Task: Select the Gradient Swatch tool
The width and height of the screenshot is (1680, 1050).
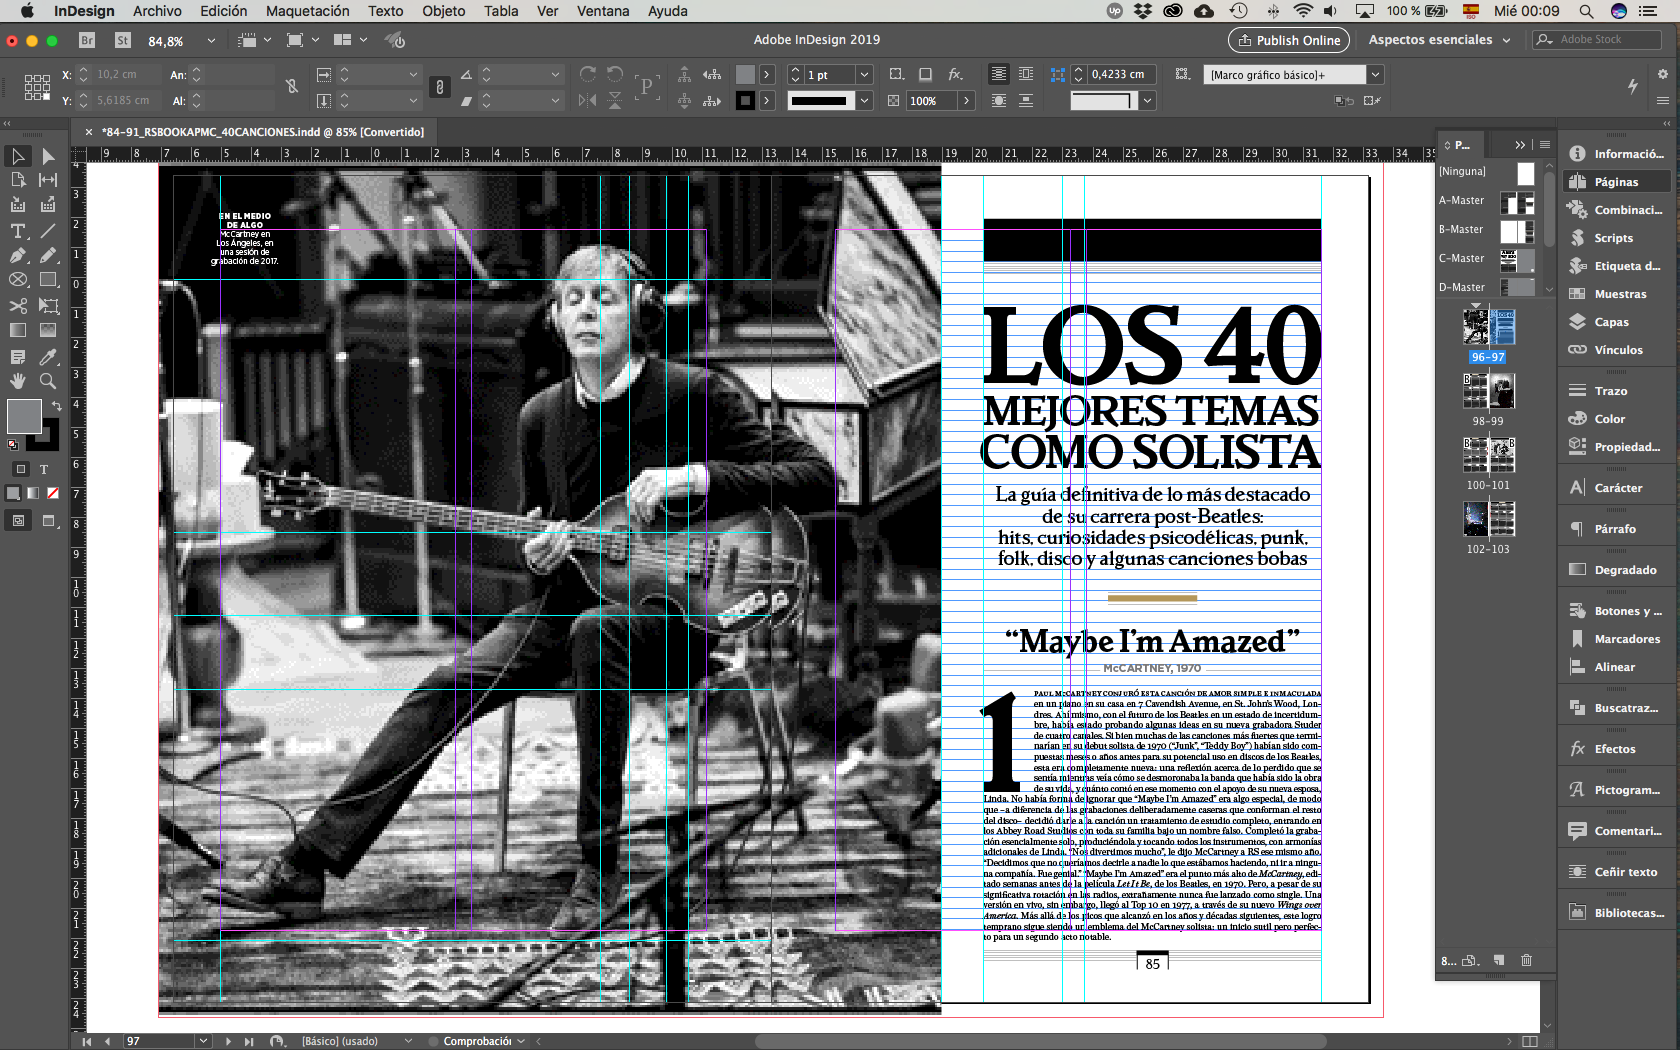Action: [18, 330]
